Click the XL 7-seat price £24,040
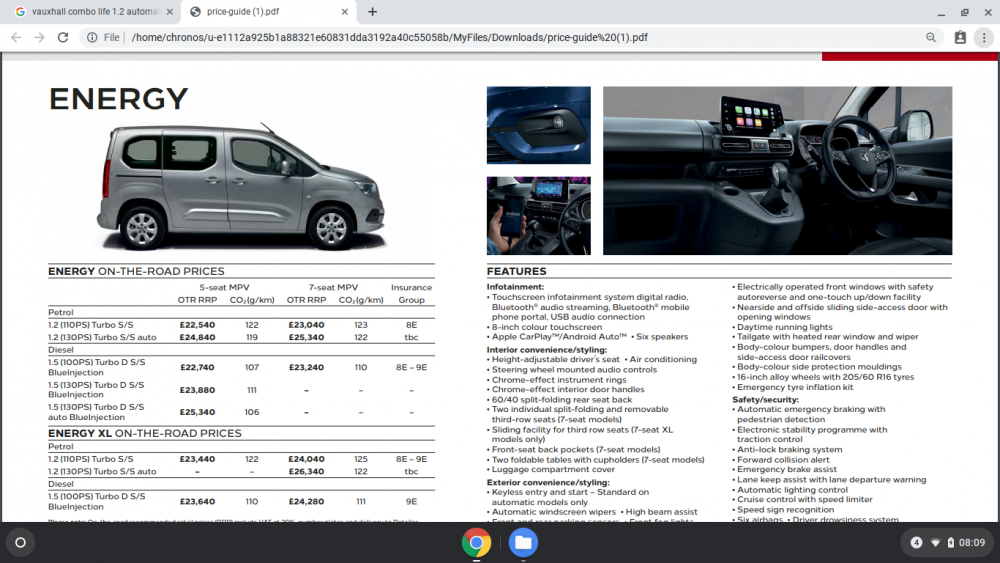Viewport: 1000px width, 563px height. tap(306, 459)
